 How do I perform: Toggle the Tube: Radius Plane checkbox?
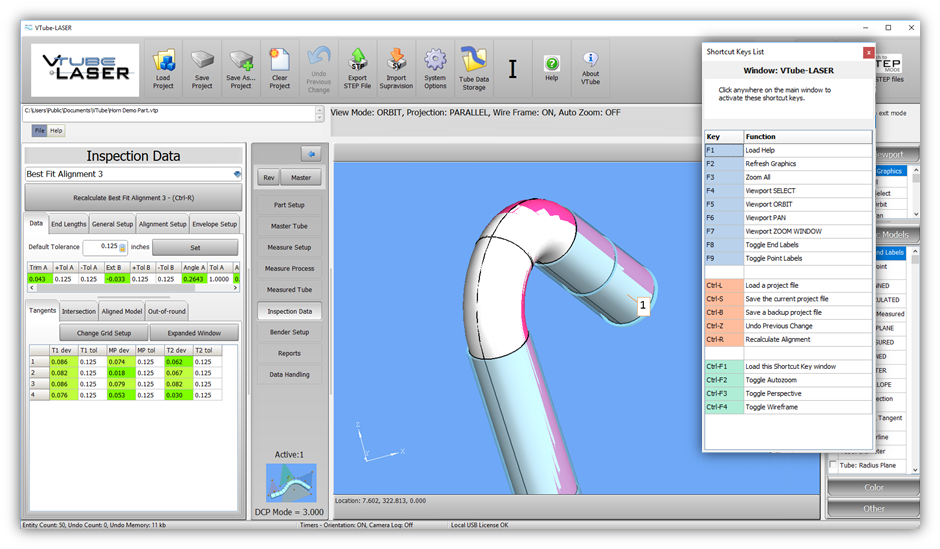point(832,466)
